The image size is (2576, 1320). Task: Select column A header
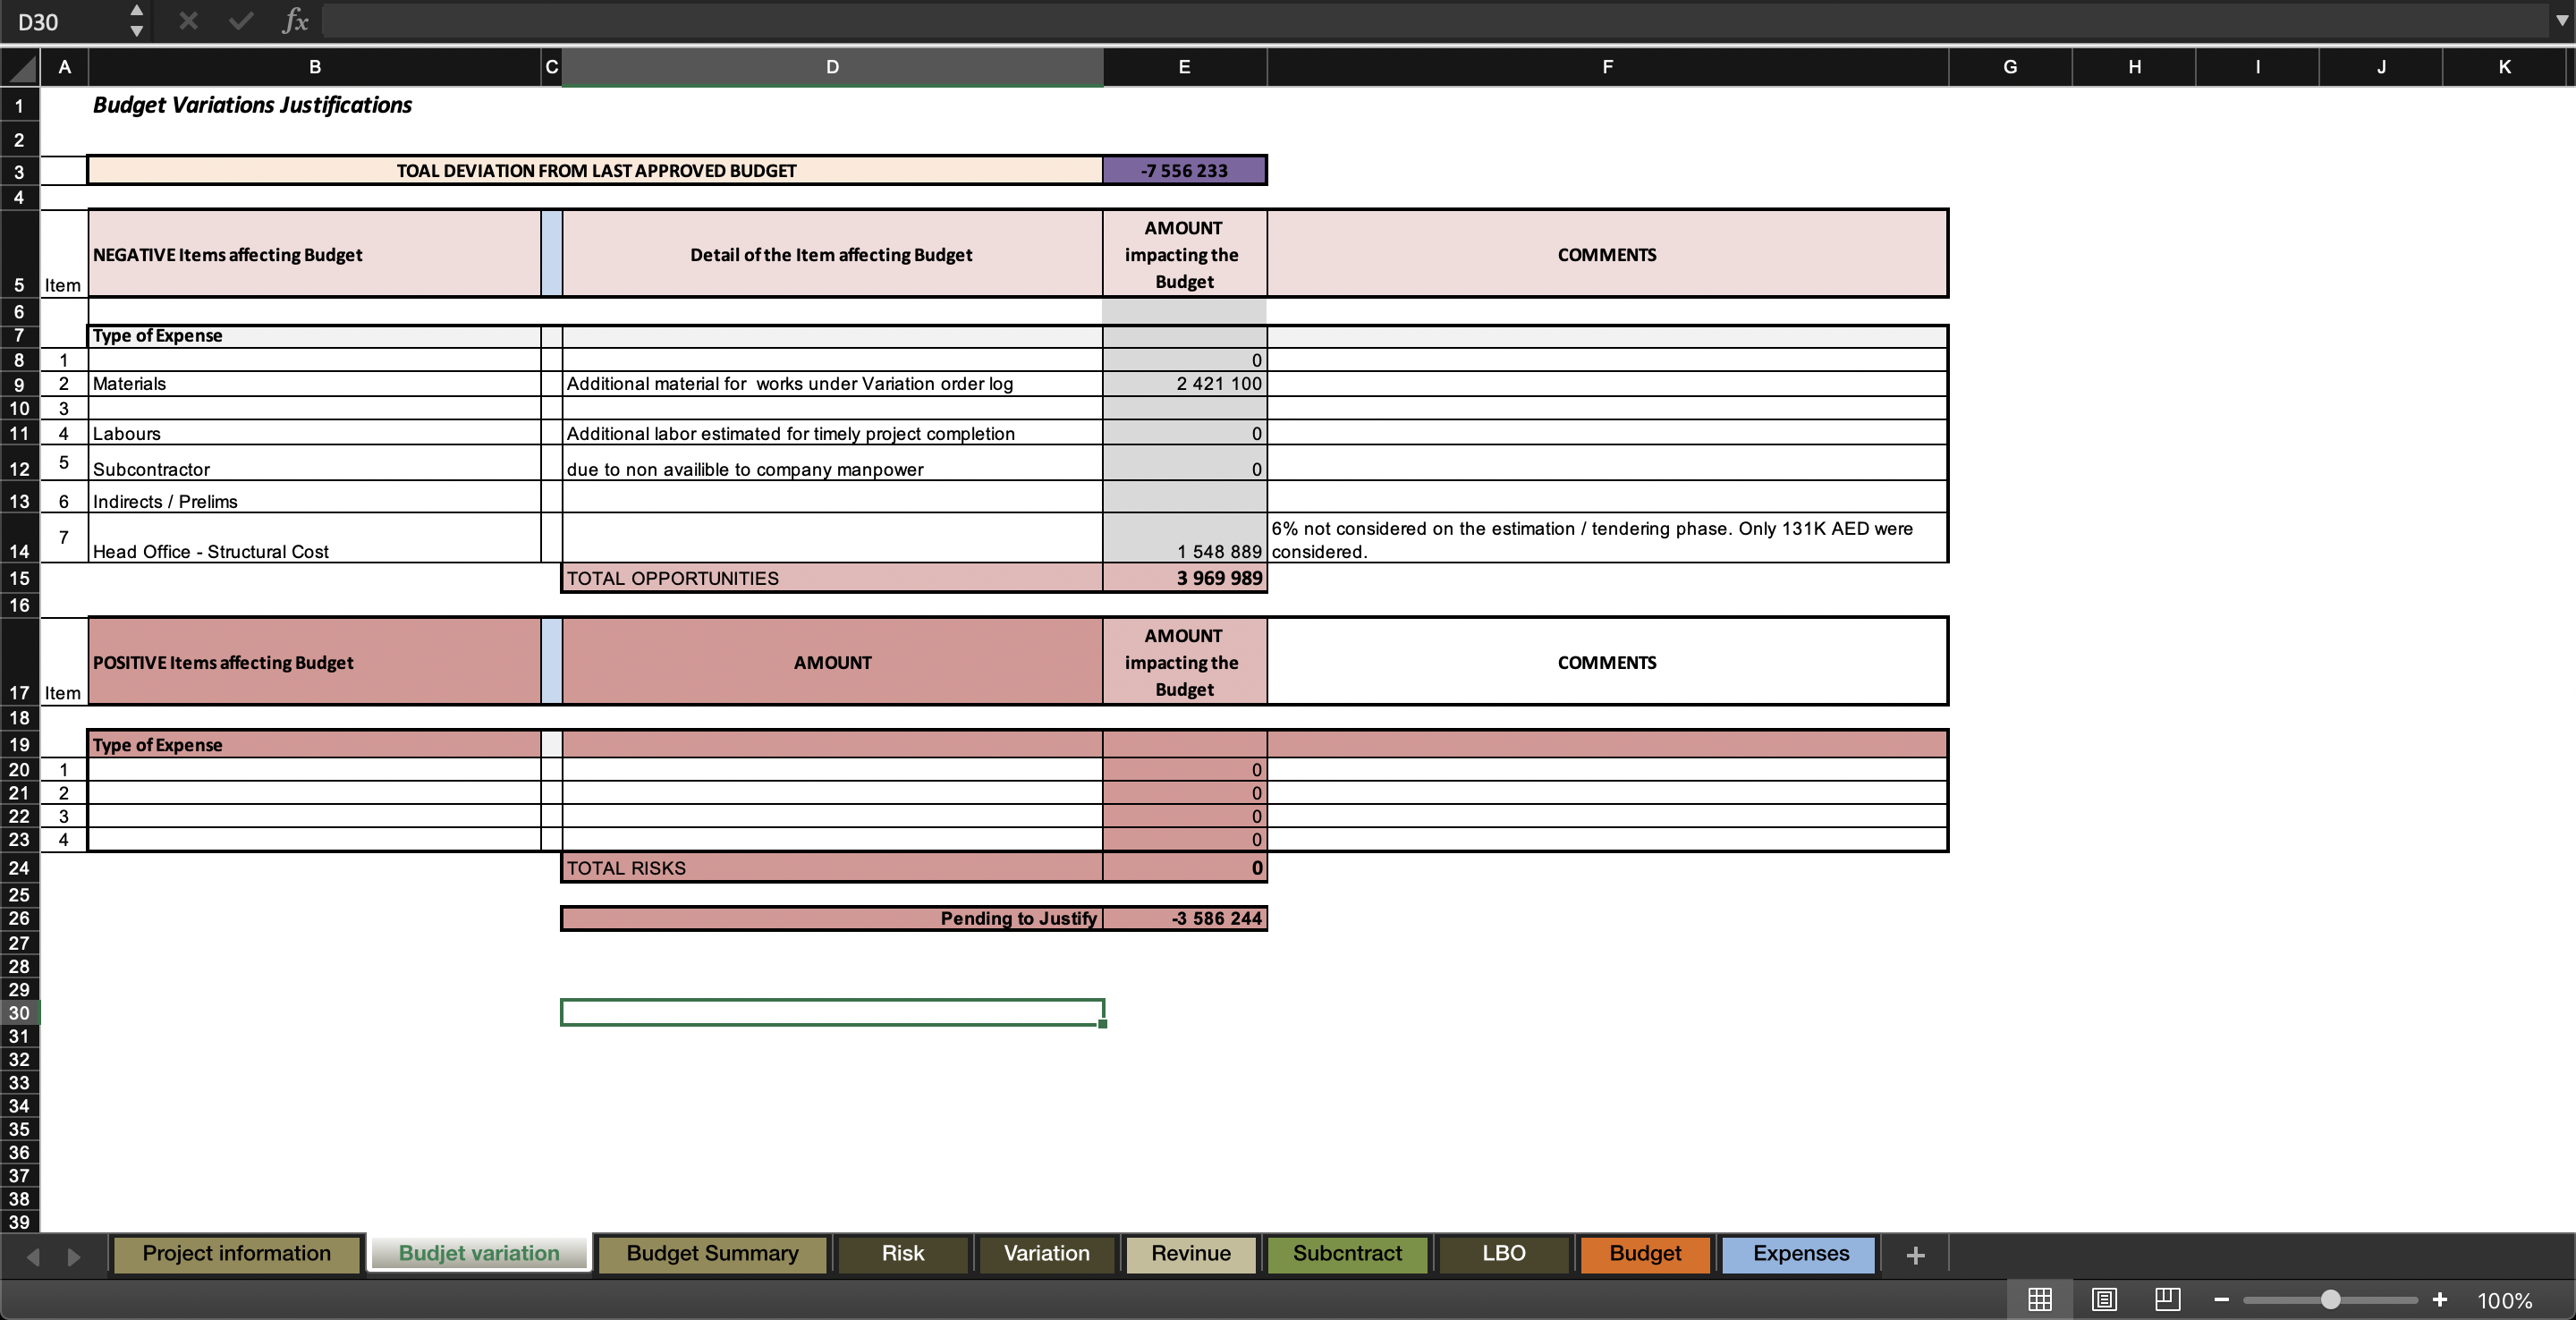pyautogui.click(x=65, y=67)
